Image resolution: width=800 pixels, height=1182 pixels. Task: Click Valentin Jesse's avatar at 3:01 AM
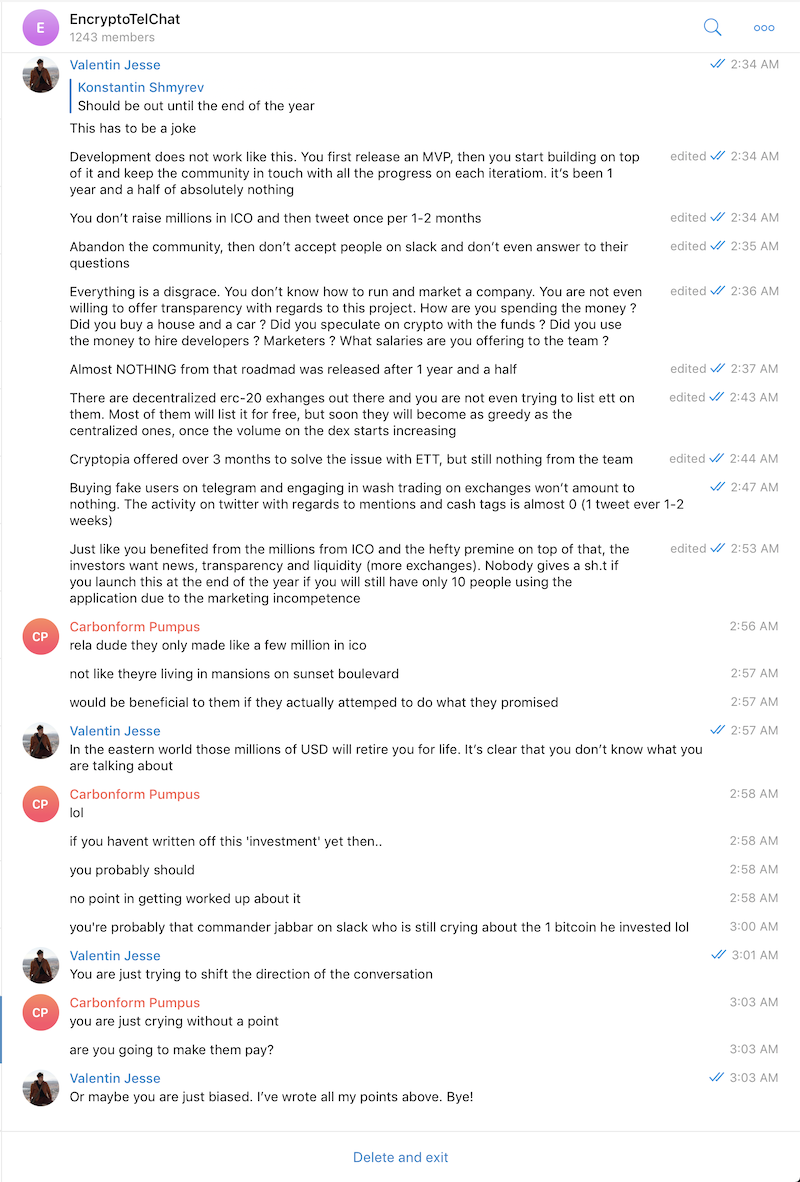pos(41,965)
